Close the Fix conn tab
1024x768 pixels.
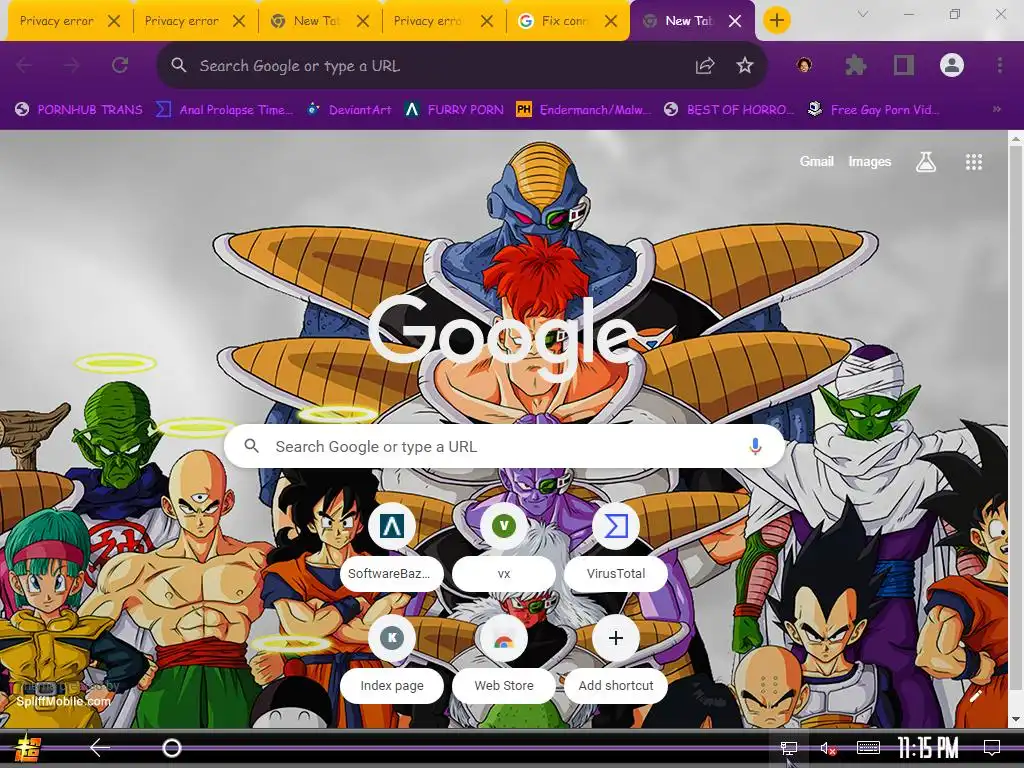tap(611, 21)
